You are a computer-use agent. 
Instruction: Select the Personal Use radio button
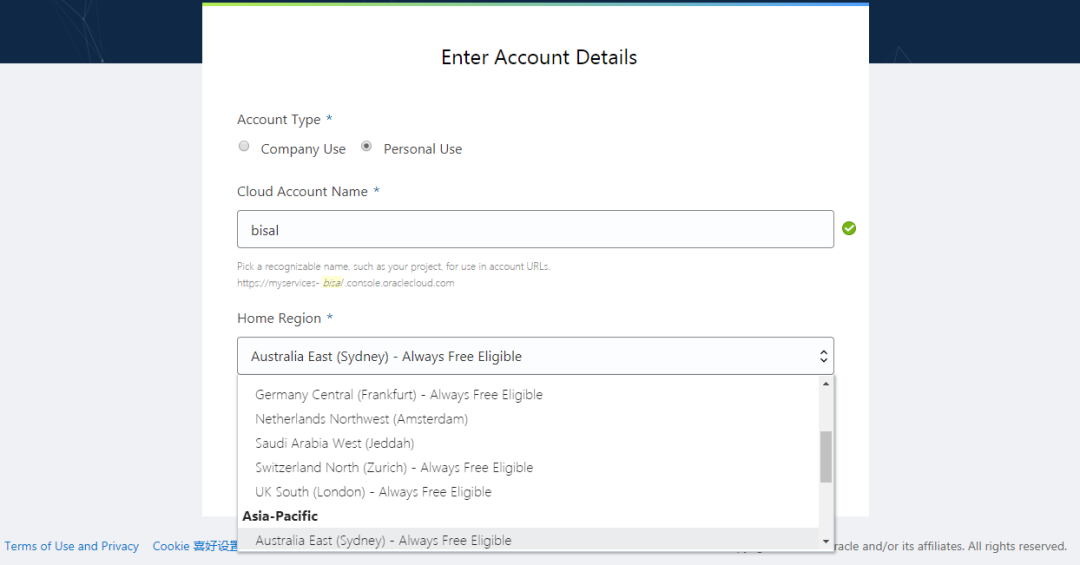[x=367, y=147]
